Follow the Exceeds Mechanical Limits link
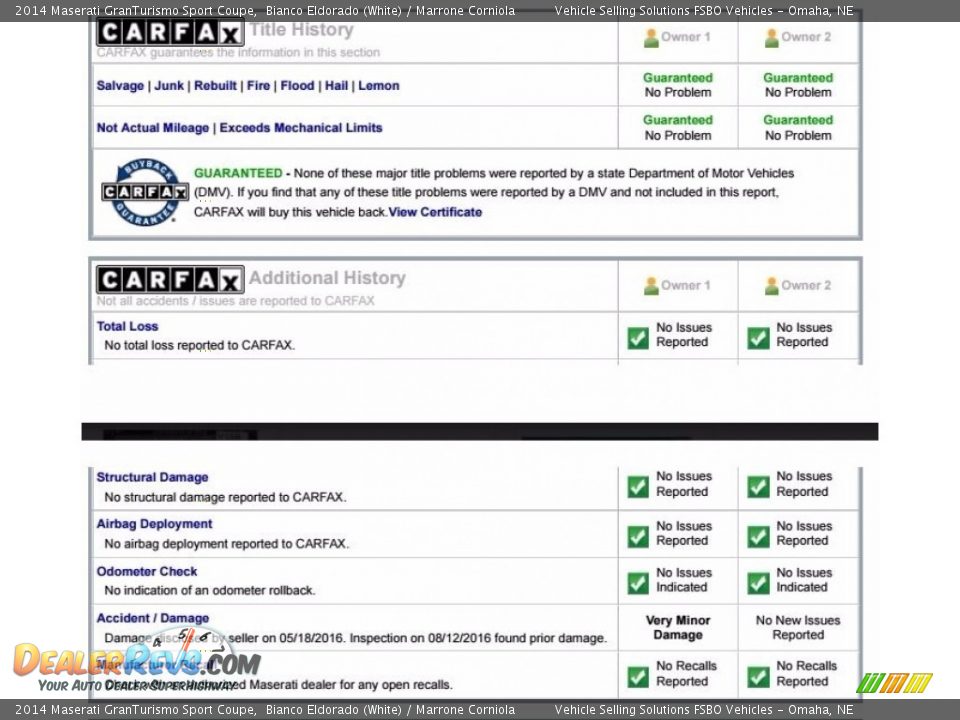This screenshot has height=720, width=960. tap(301, 128)
